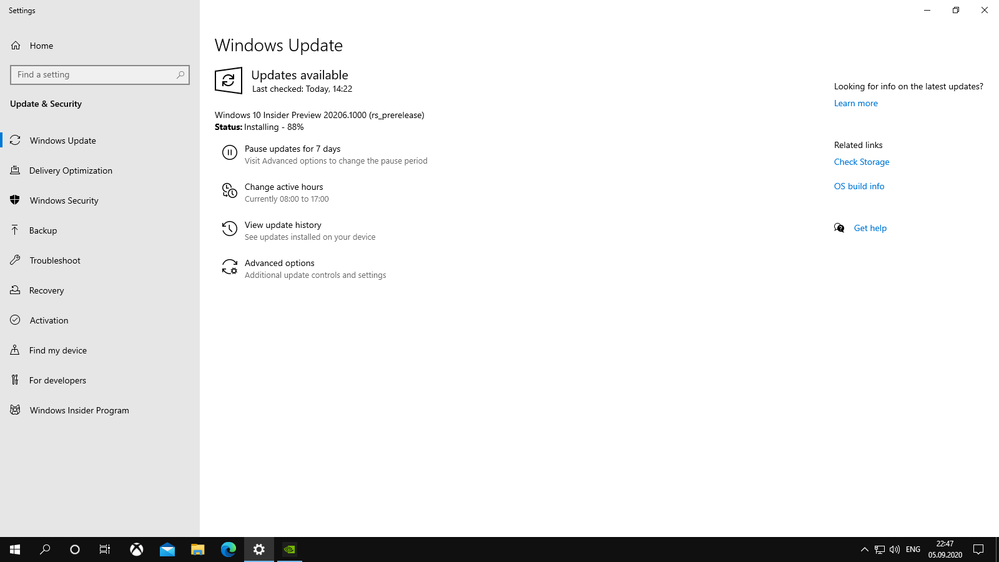Click the Activation checkmark icon

[x=15, y=320]
